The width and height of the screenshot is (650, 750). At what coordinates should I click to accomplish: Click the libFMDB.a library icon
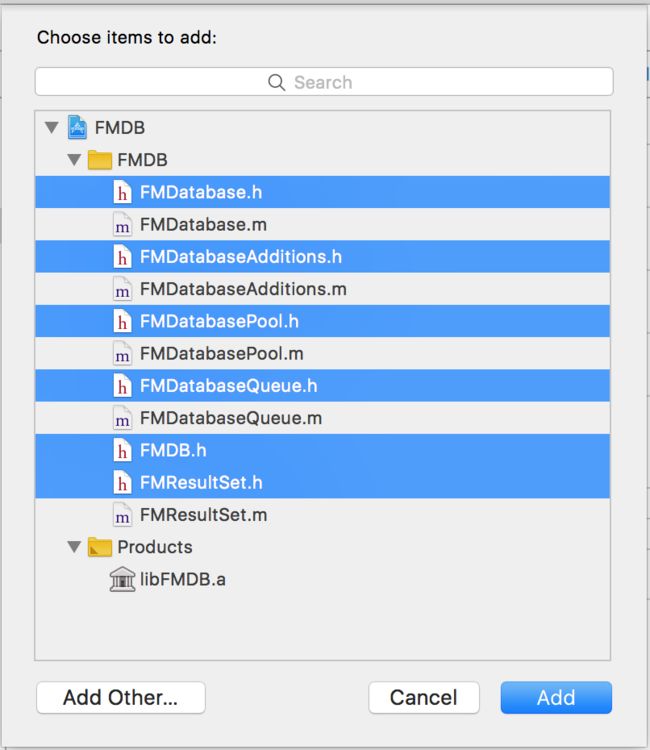(x=122, y=579)
